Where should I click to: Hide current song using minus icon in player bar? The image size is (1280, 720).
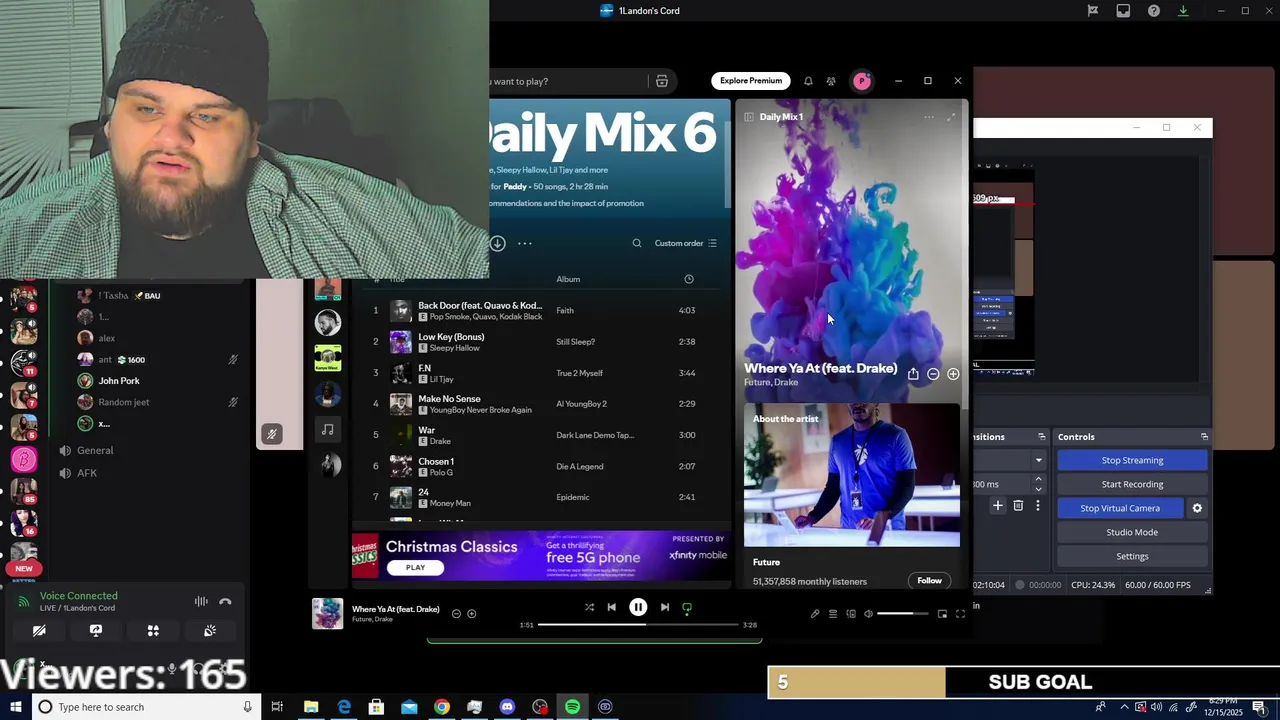tap(456, 614)
